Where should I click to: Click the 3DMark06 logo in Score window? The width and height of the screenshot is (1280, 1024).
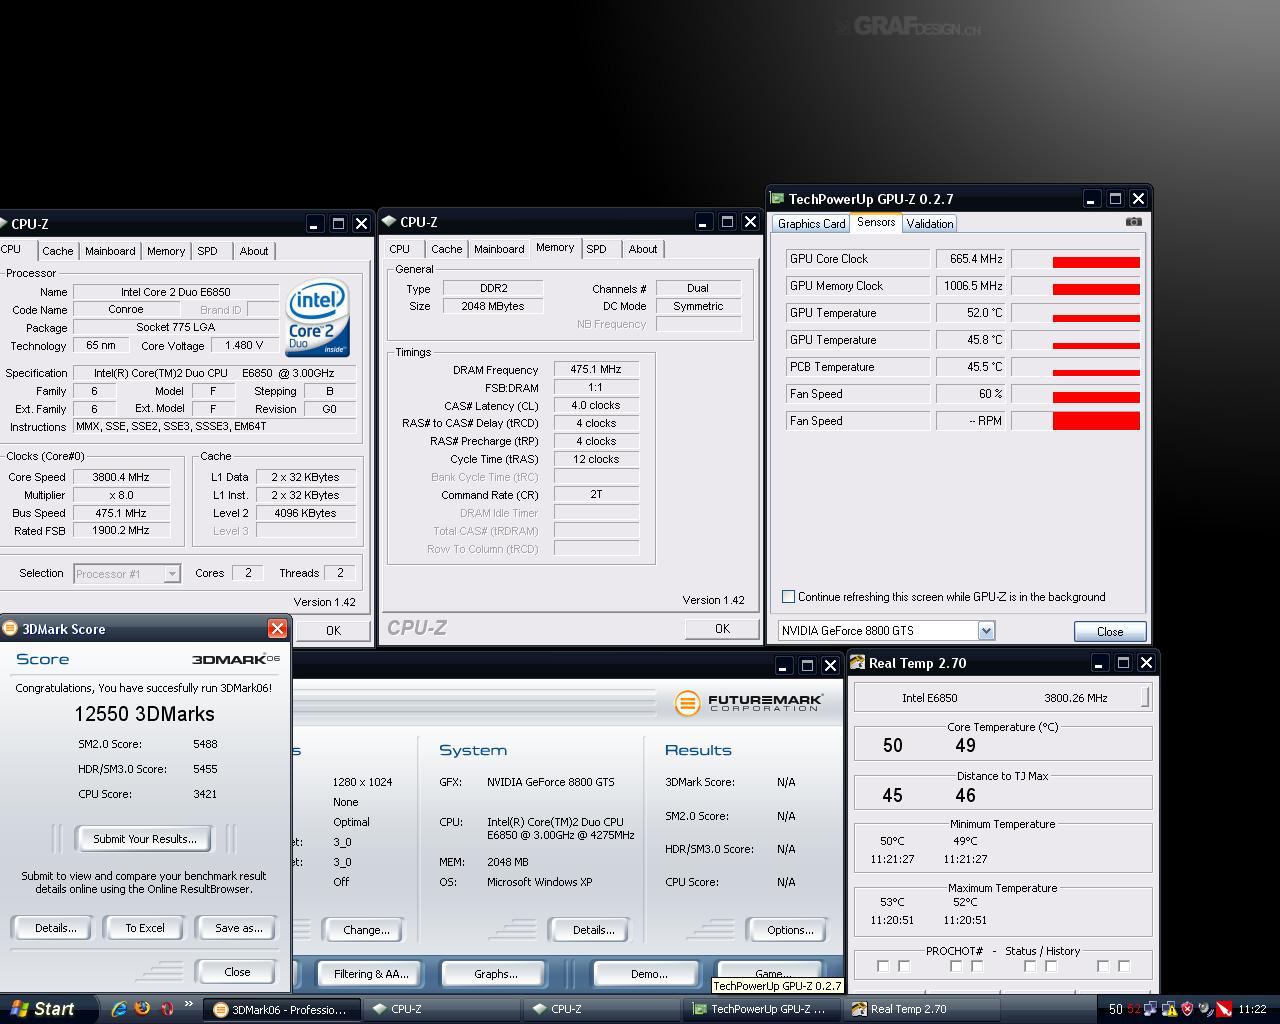(x=236, y=659)
